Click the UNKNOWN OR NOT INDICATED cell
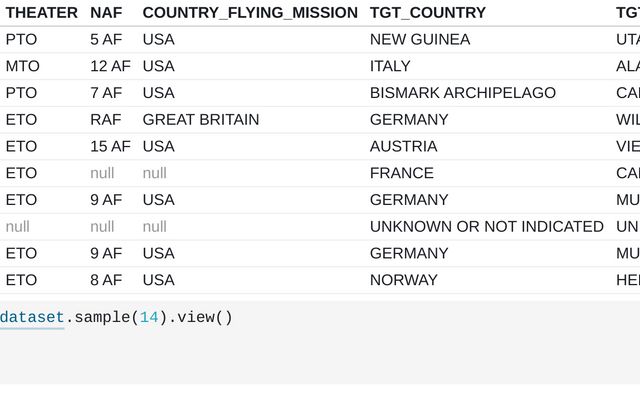640x400 pixels. 486,226
